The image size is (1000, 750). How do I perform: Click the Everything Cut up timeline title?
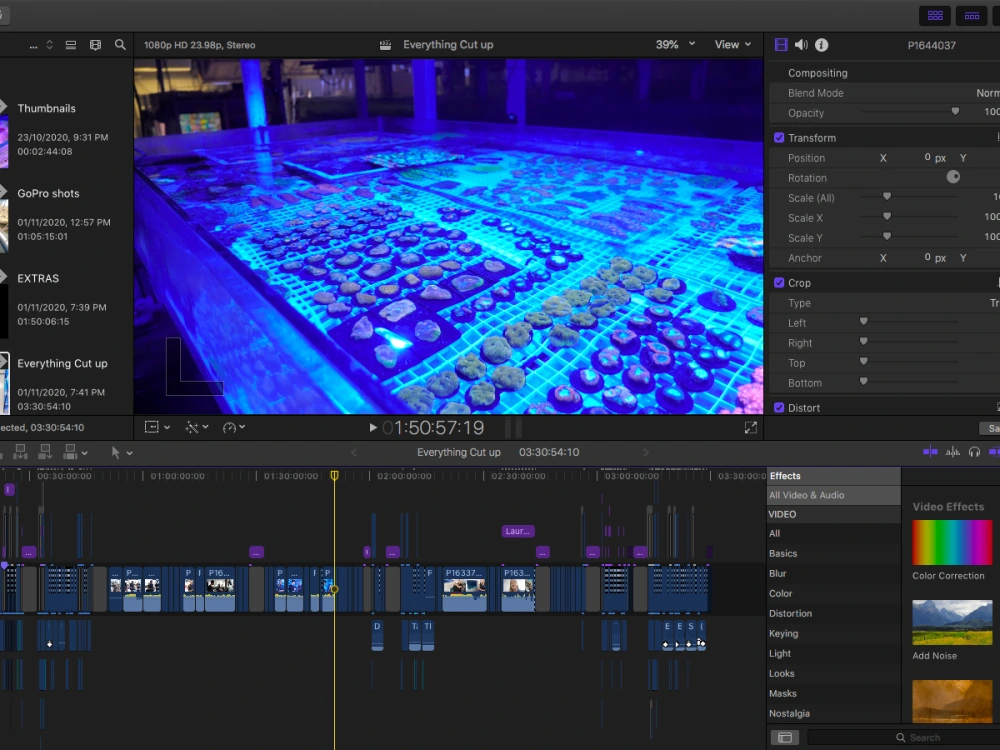pos(459,452)
